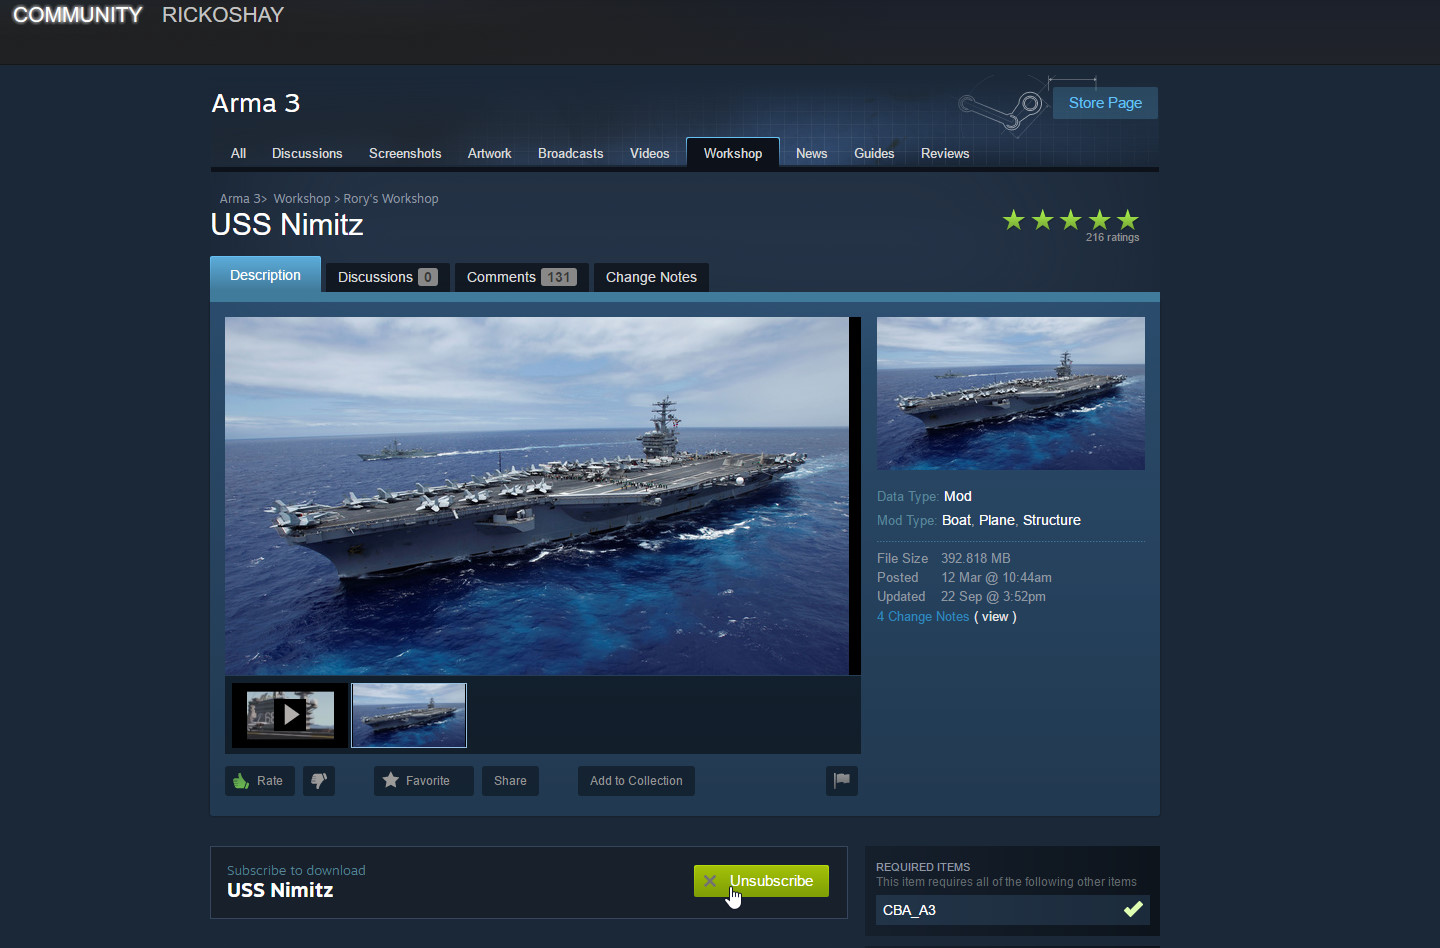
Task: Open the Change Notes tab
Action: [651, 277]
